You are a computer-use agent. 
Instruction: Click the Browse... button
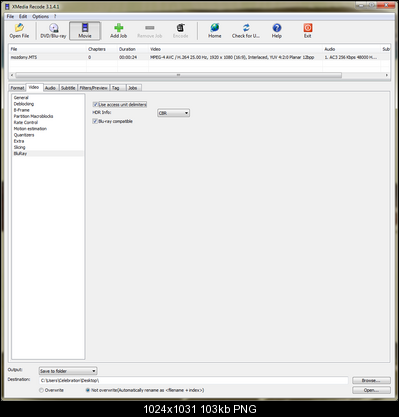pos(371,380)
